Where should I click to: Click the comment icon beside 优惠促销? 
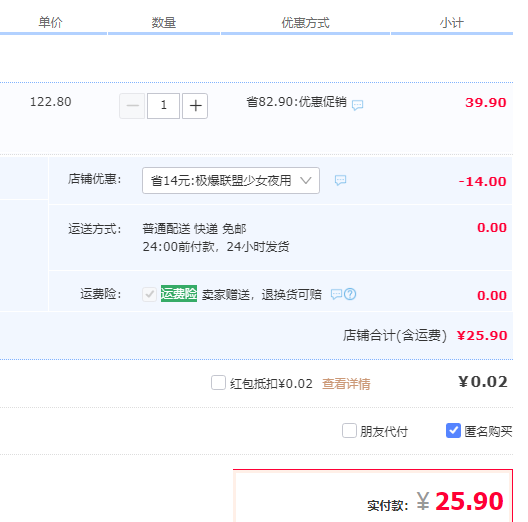357,105
